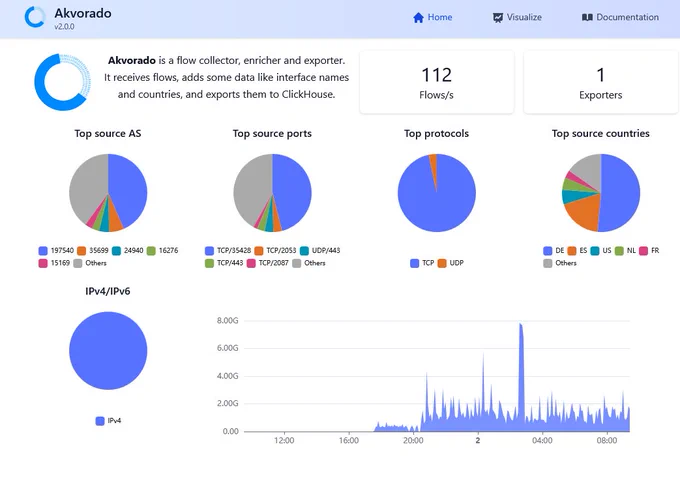Click the Top source countries pie chart
Screen dimensions: 680x500
[601, 193]
